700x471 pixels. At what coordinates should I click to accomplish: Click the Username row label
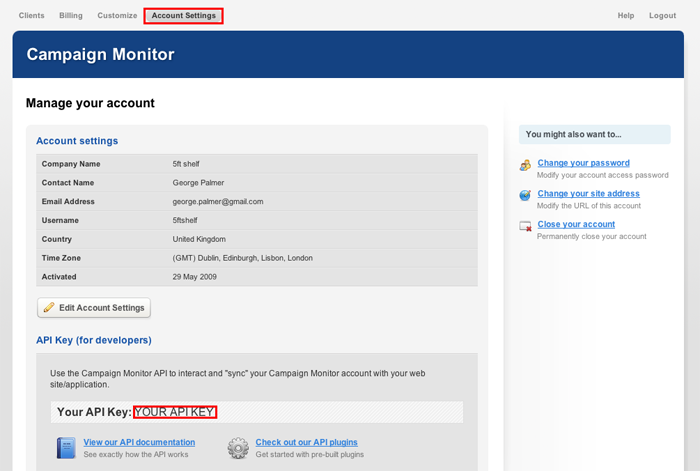[x=60, y=220]
